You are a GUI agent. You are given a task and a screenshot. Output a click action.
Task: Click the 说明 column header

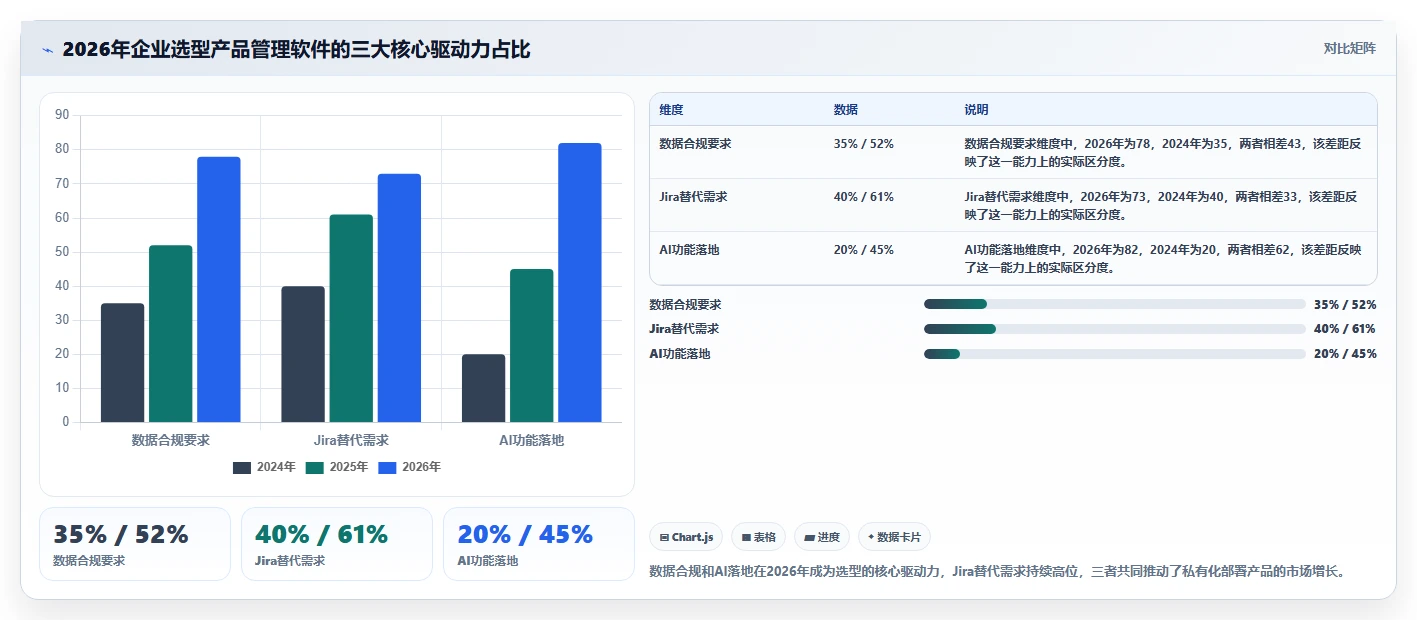click(976, 110)
